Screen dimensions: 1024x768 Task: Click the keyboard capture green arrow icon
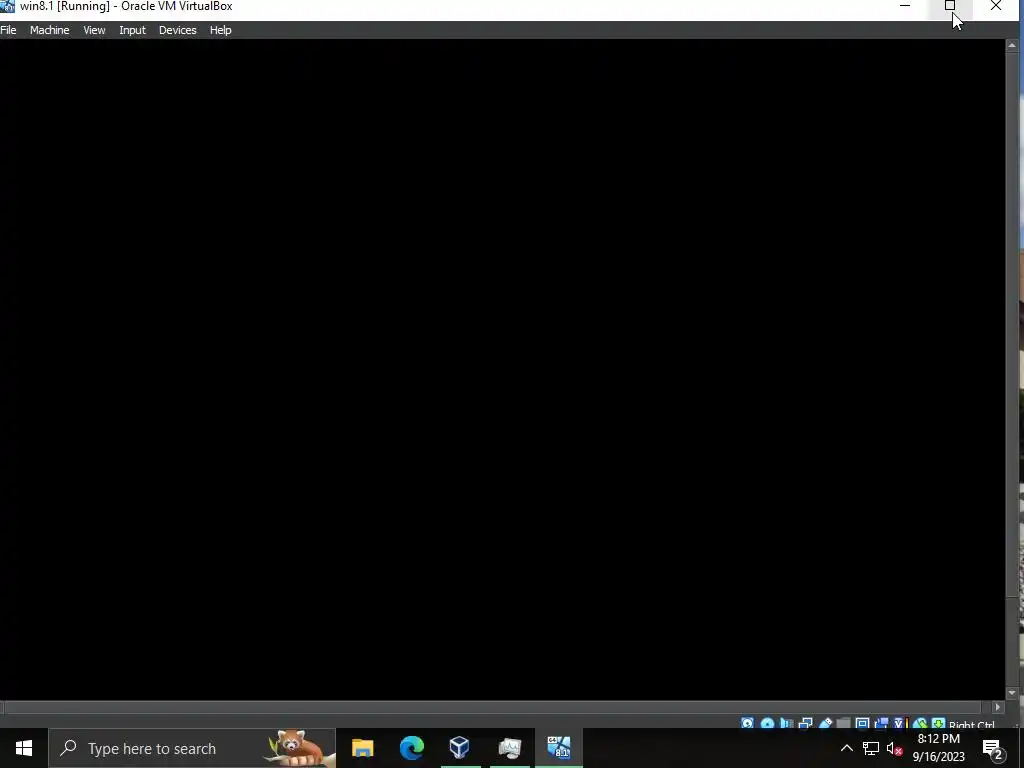click(x=938, y=724)
